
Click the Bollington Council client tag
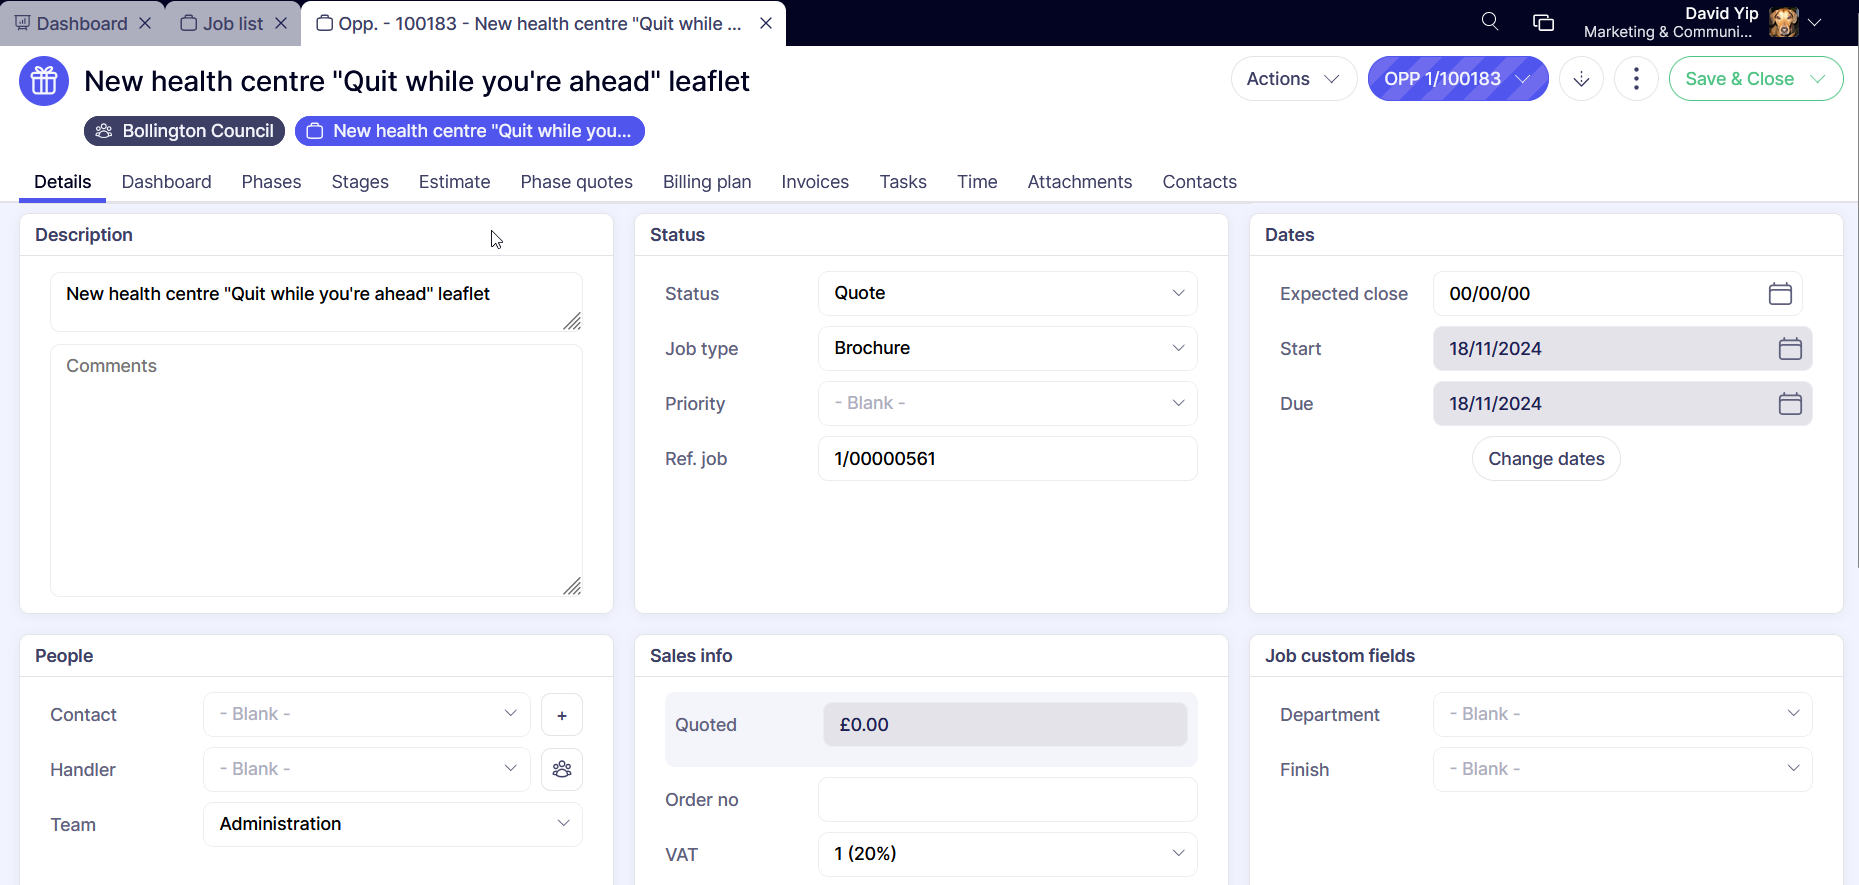click(x=185, y=131)
